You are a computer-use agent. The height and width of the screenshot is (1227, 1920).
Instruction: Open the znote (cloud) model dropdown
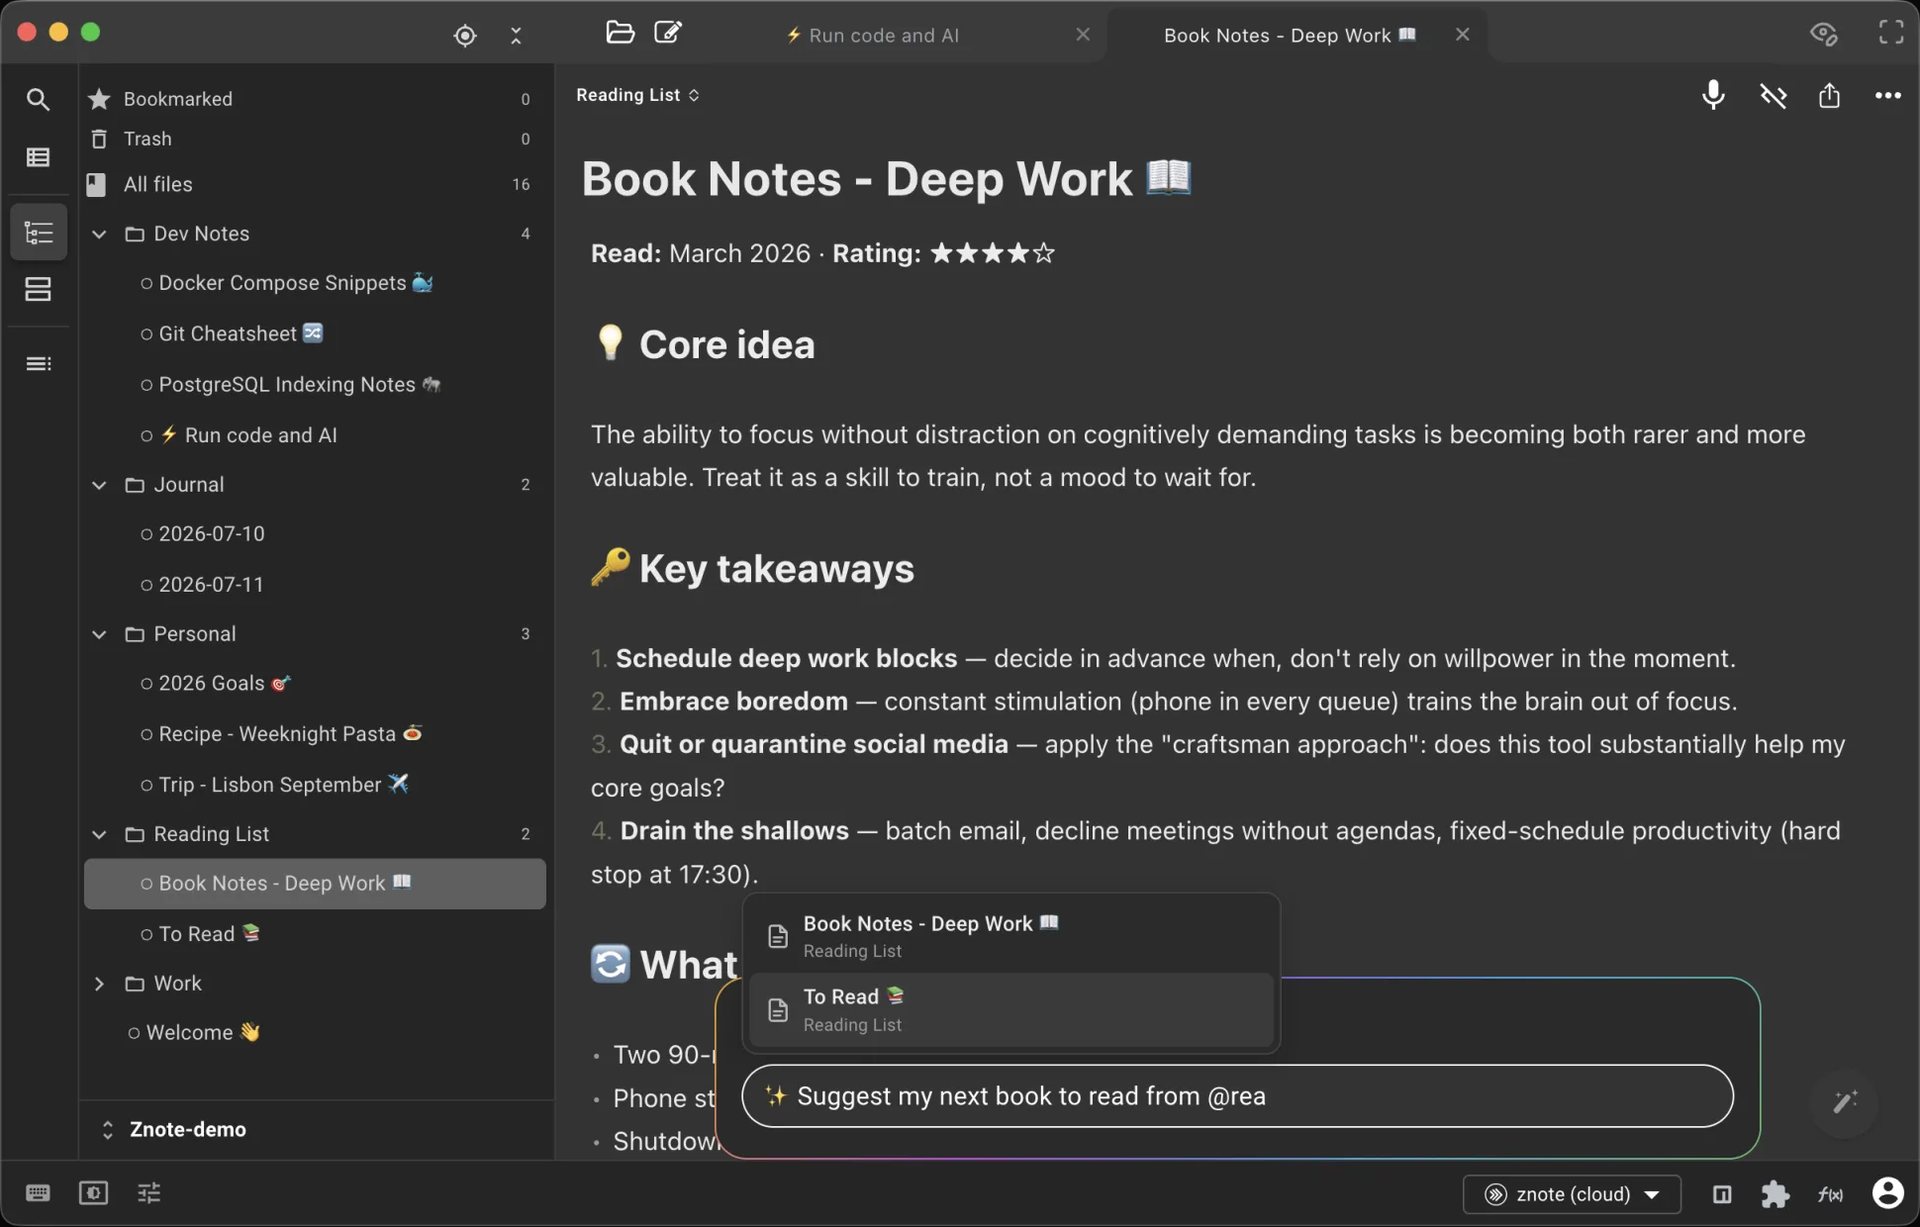tap(1571, 1194)
